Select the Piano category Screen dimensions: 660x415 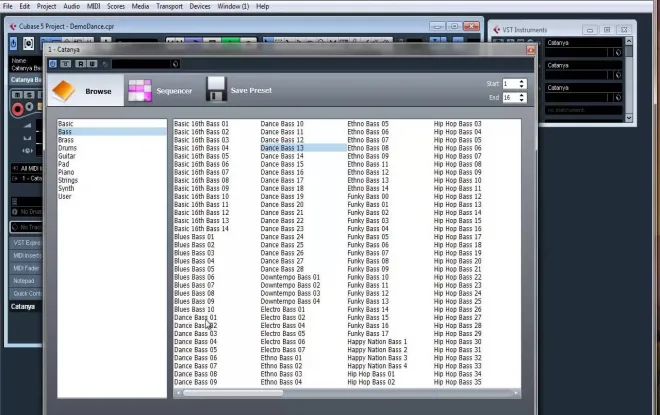[112, 172]
